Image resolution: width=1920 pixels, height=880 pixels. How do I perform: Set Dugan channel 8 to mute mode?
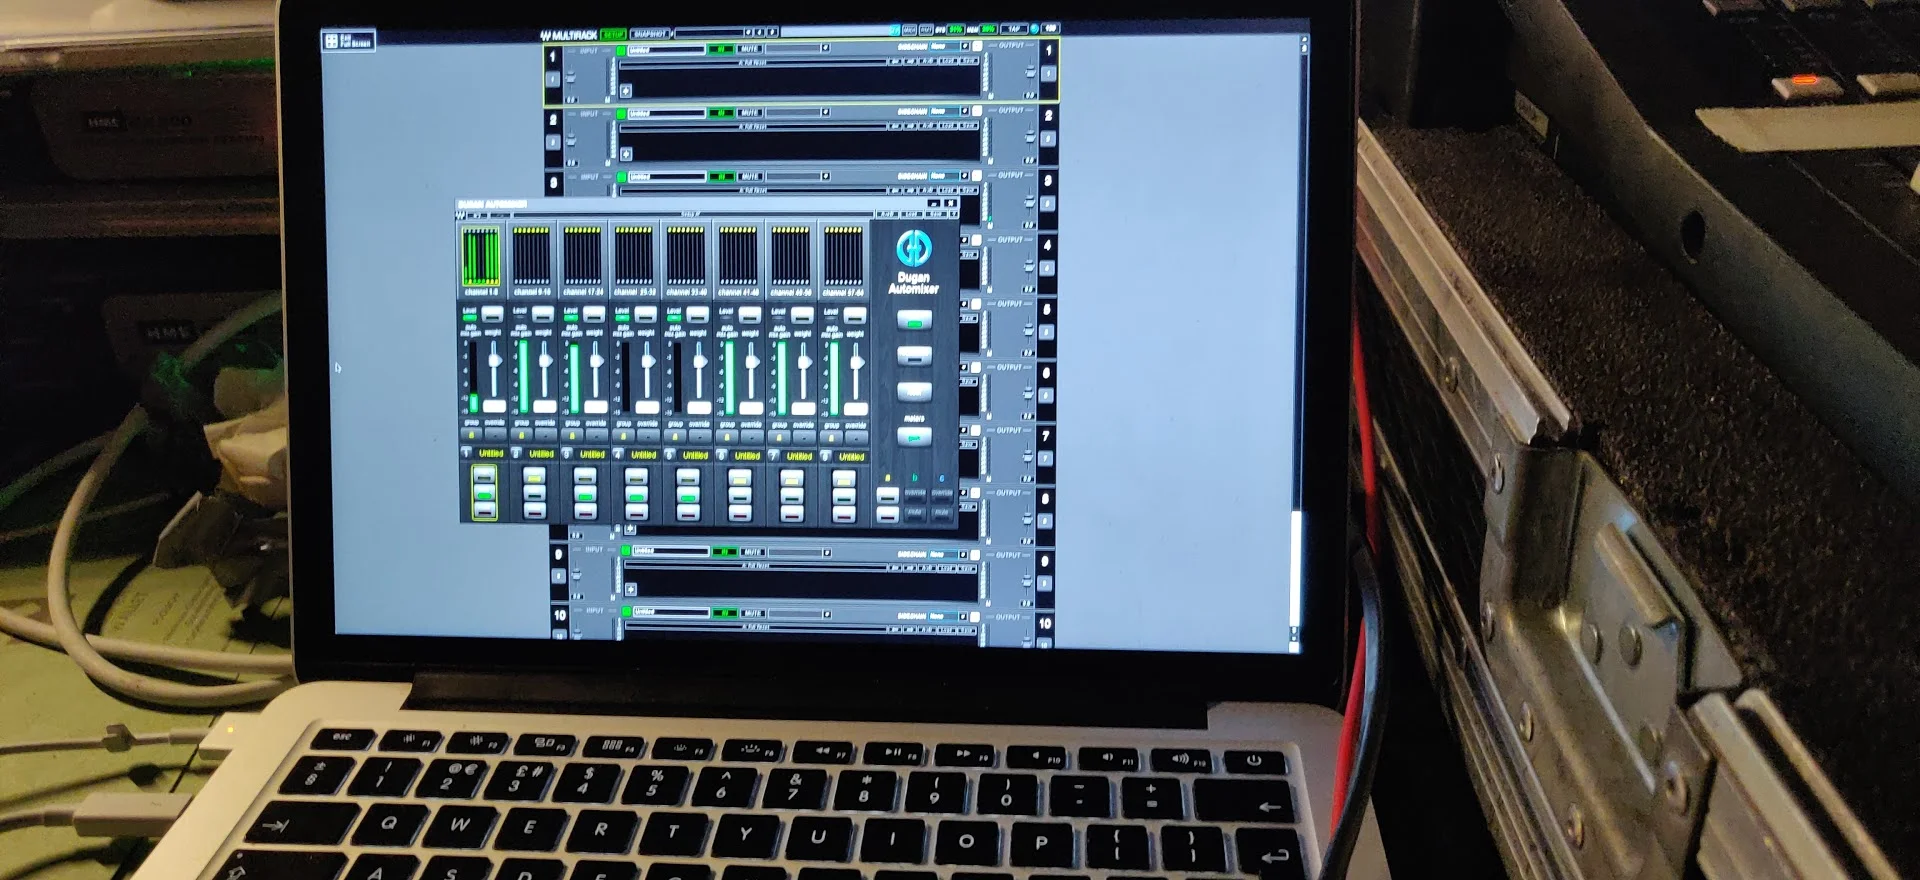point(844,514)
